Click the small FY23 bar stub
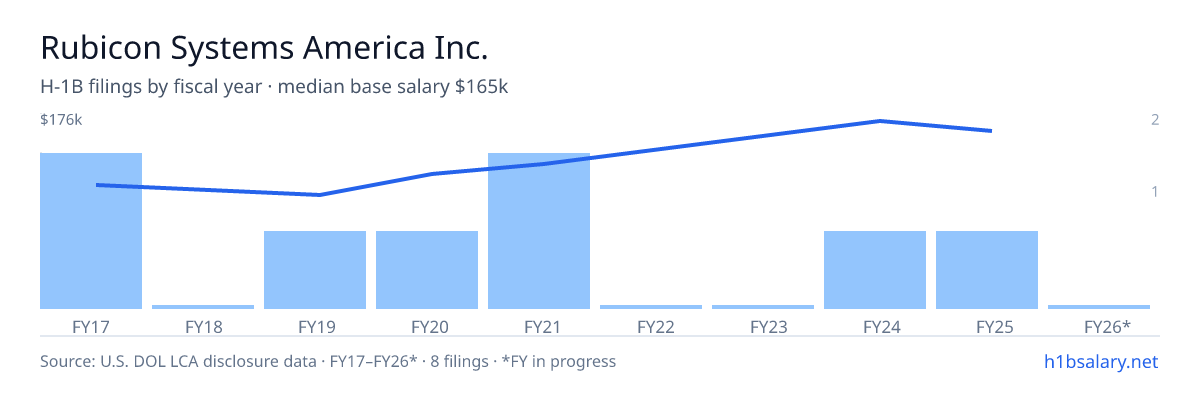 point(763,307)
